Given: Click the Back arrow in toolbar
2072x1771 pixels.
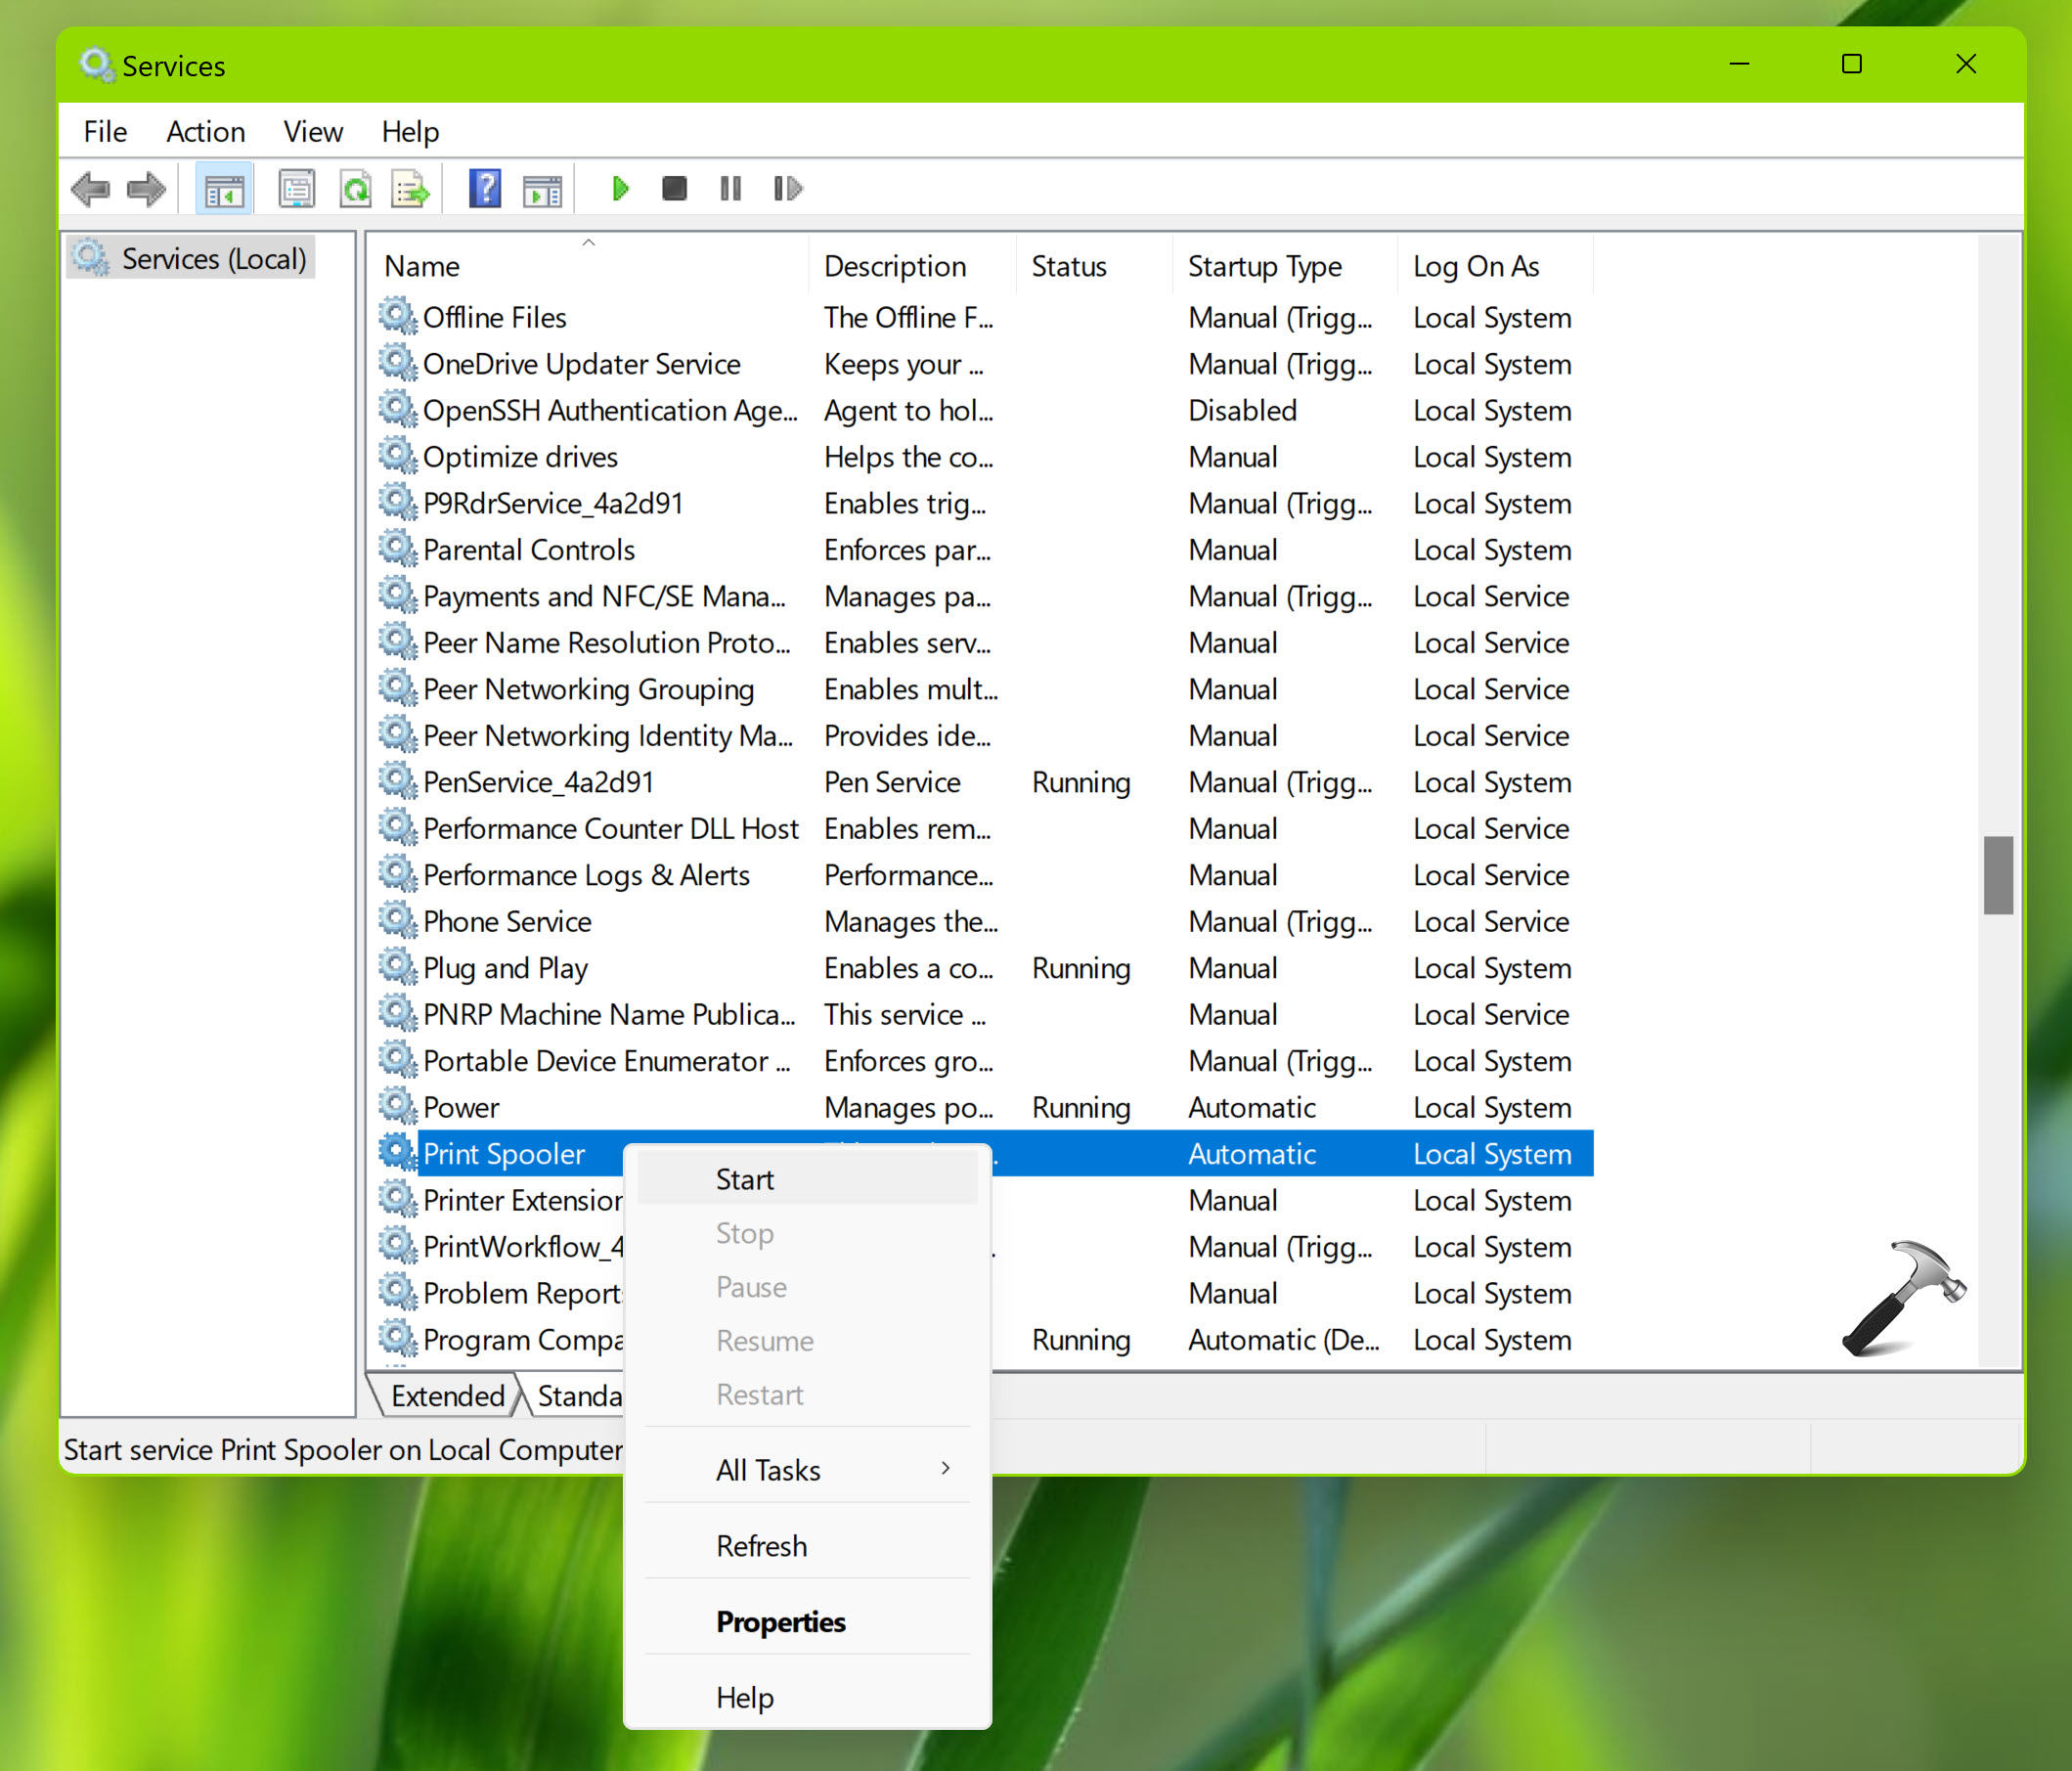Looking at the screenshot, I should (91, 189).
